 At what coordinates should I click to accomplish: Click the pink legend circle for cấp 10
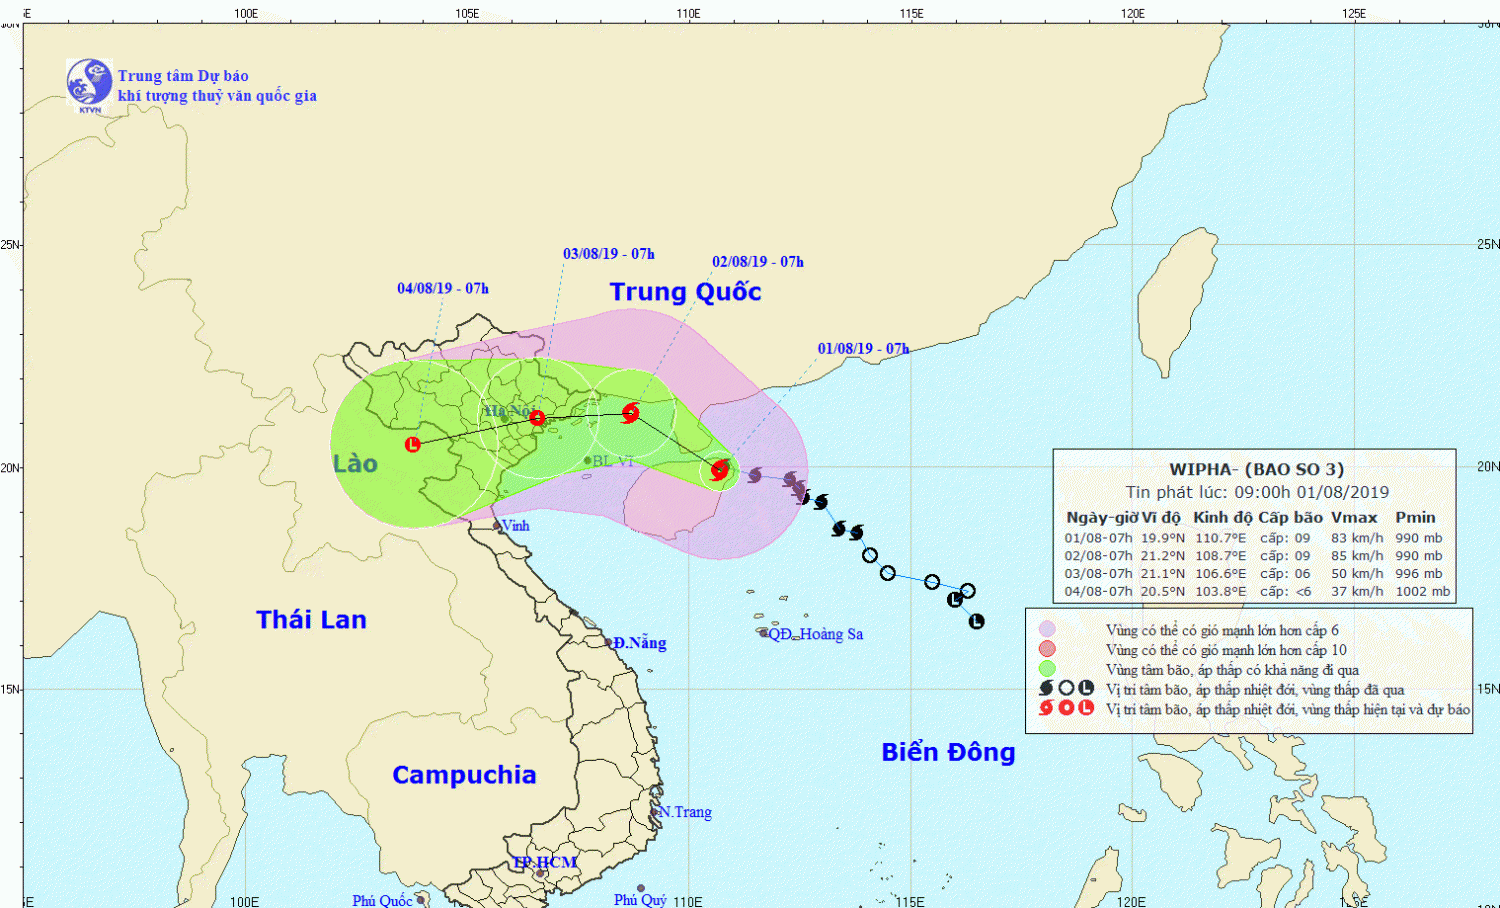(1047, 649)
